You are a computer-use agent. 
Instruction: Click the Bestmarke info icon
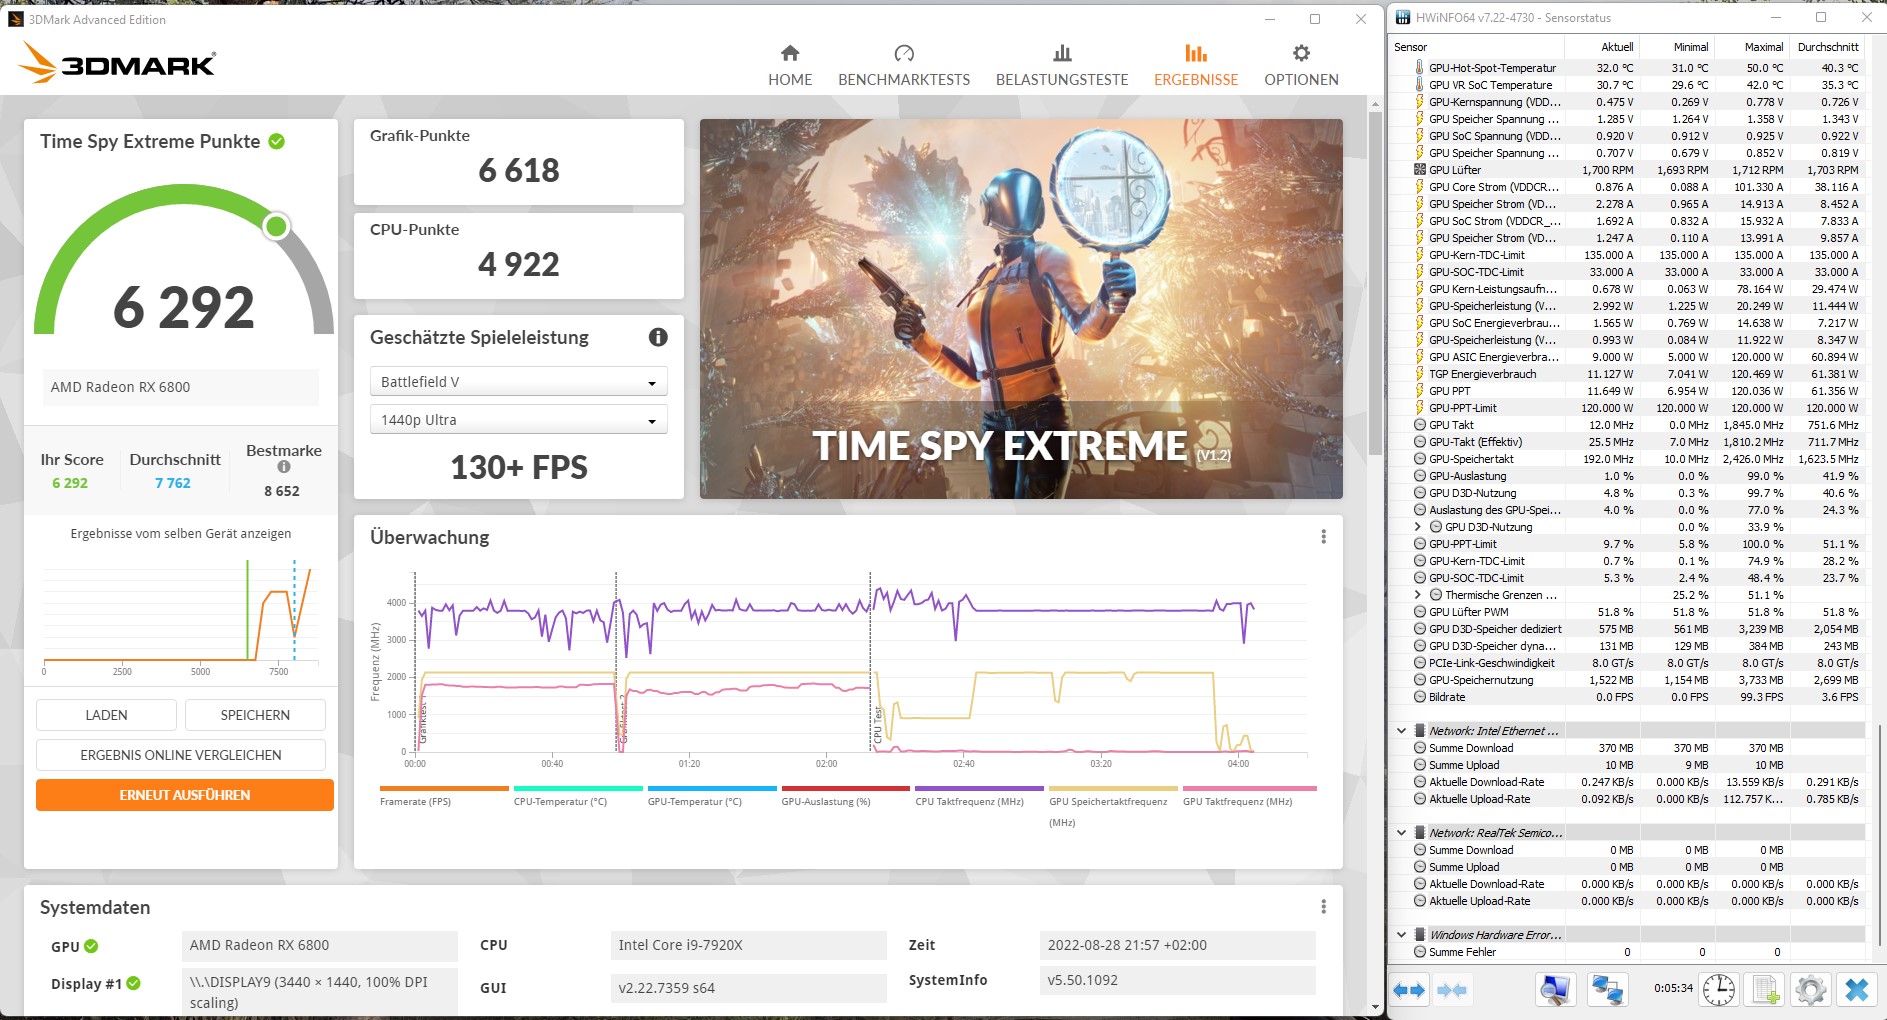coord(284,467)
